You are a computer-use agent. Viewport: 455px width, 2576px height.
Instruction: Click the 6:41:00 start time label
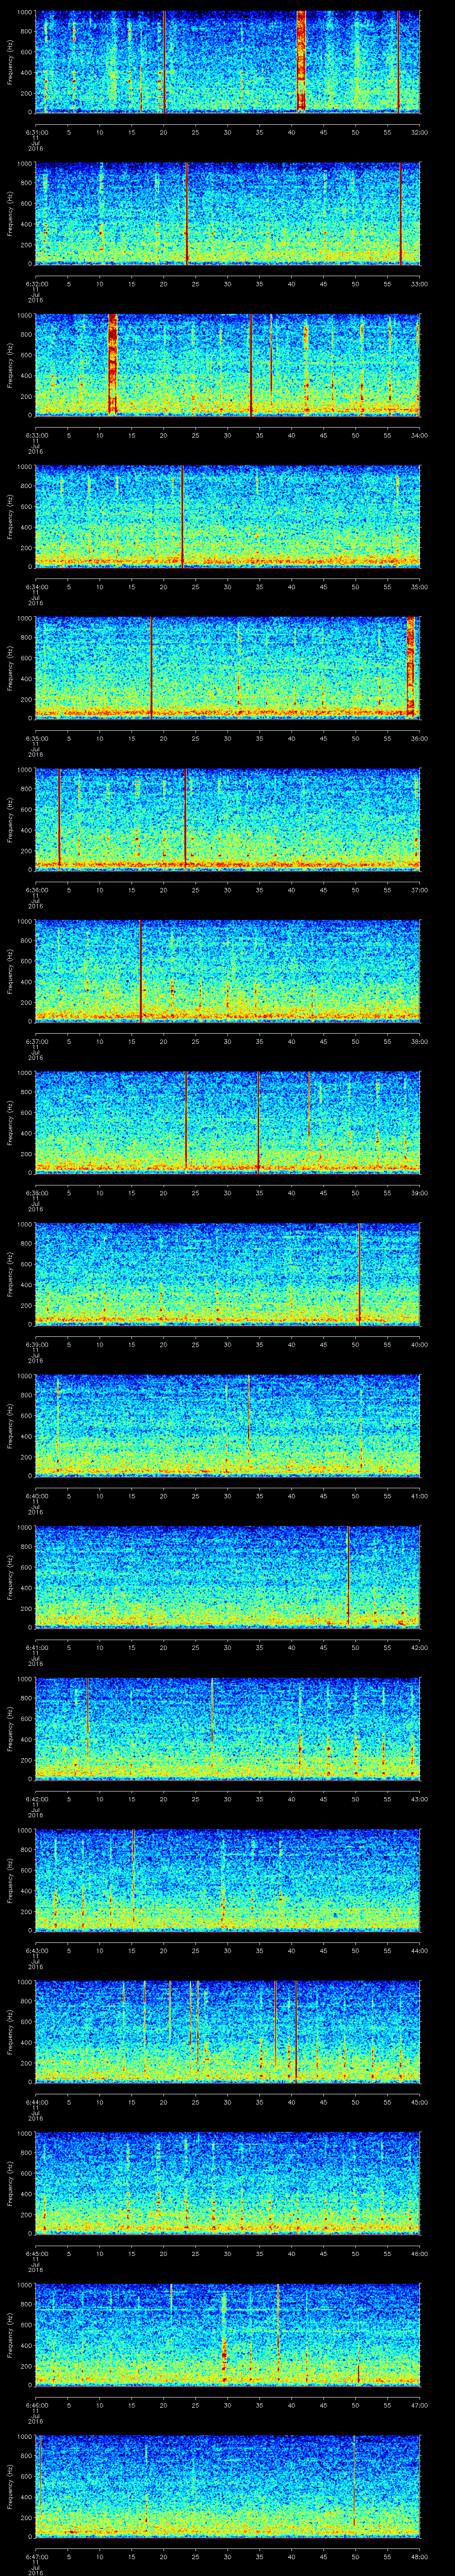pyautogui.click(x=36, y=1647)
